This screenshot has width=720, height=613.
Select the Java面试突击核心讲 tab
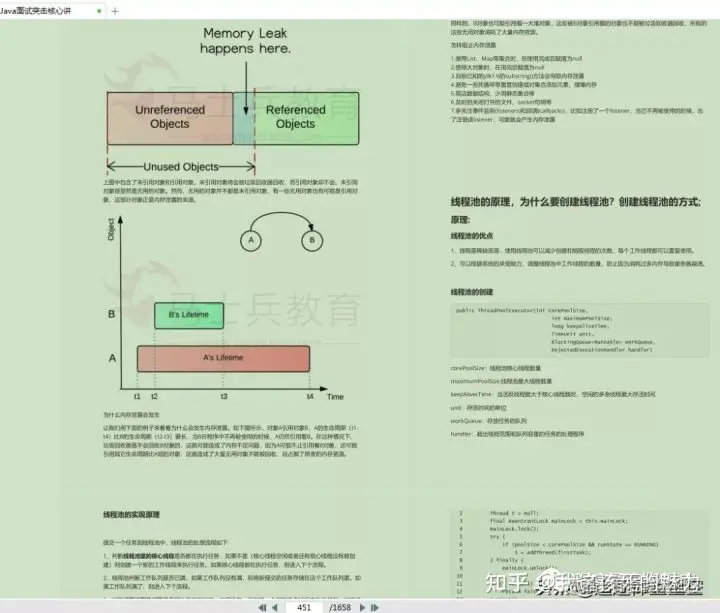(36, 11)
